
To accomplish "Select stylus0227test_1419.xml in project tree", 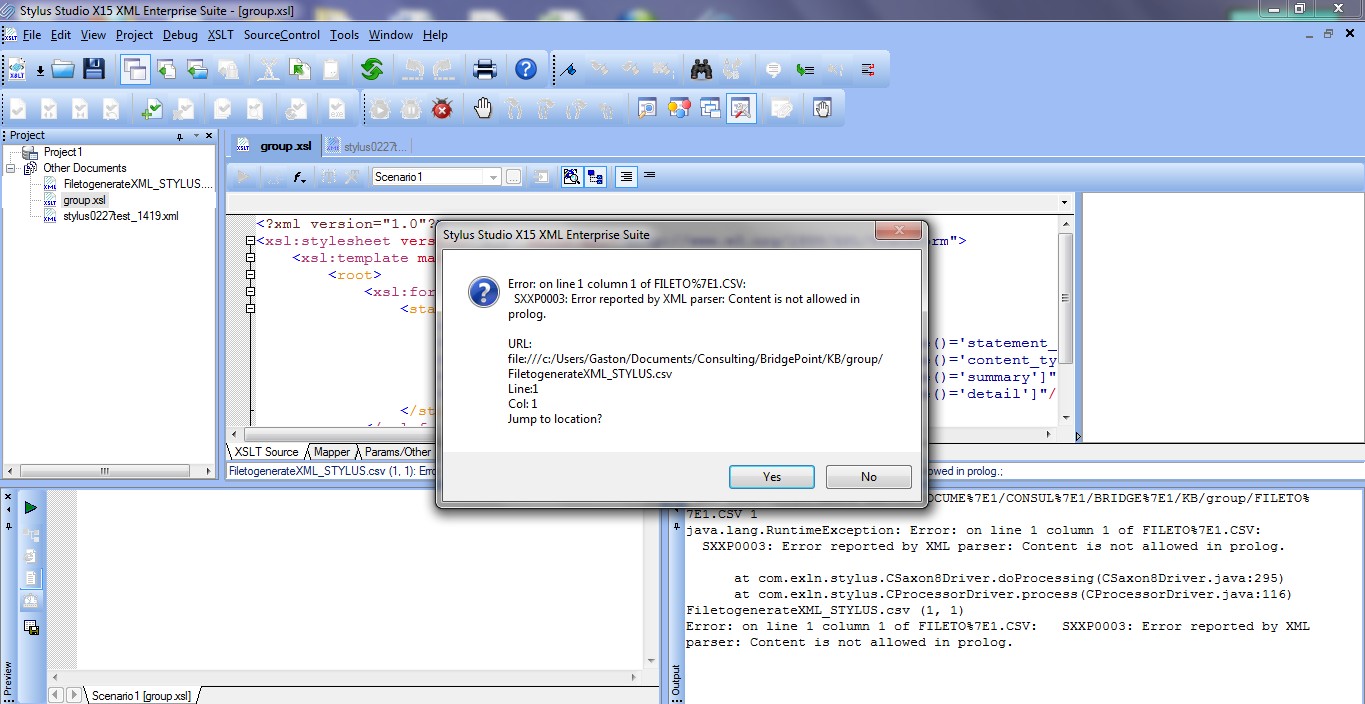I will (120, 216).
